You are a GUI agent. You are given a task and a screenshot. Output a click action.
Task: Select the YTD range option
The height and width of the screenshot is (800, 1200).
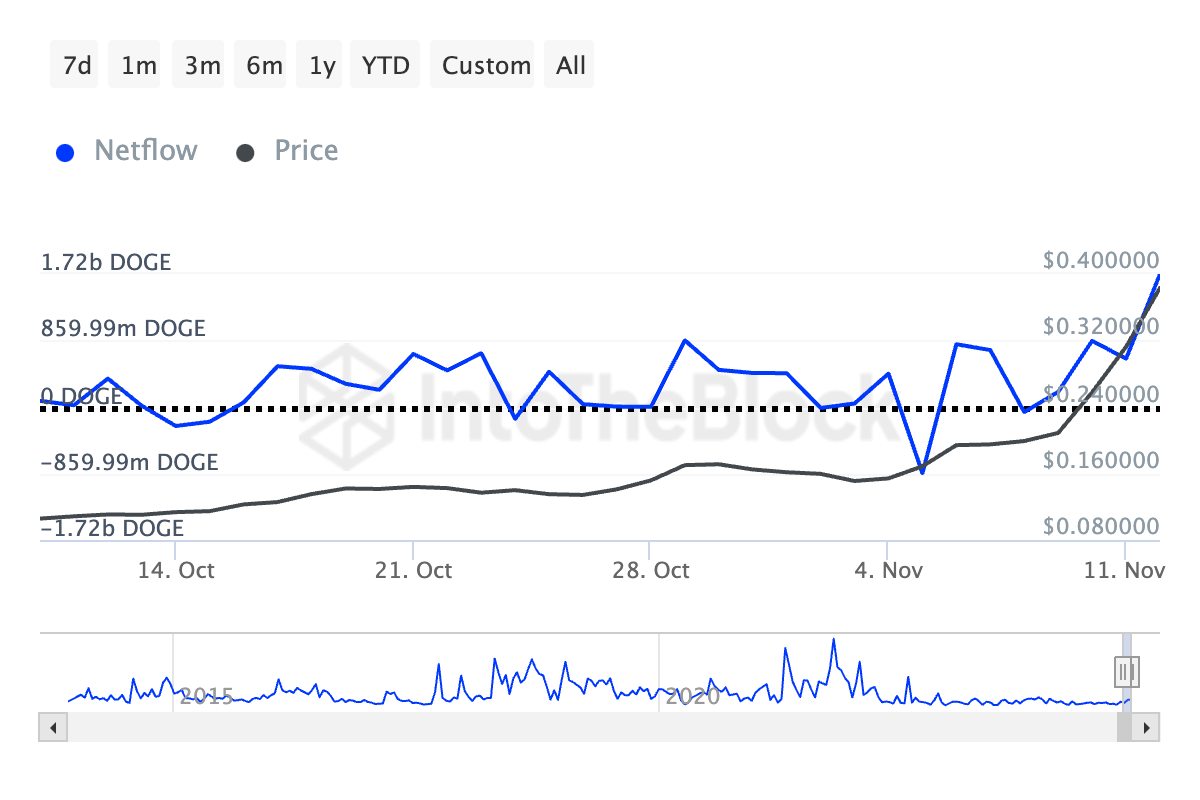tap(385, 66)
